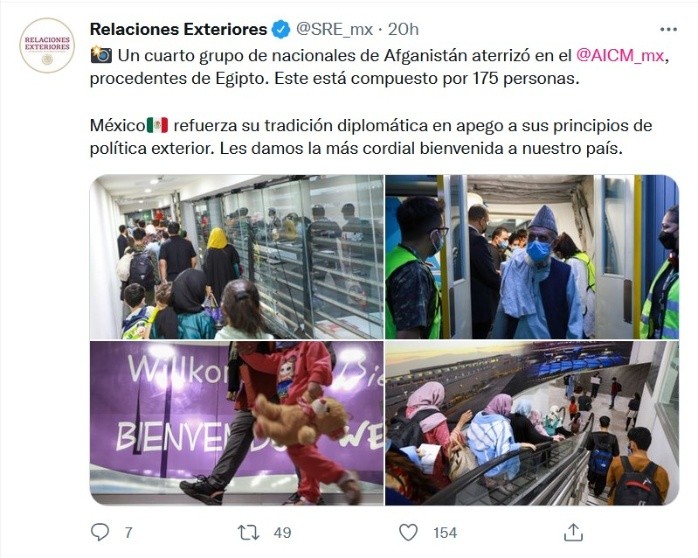The width and height of the screenshot is (698, 558).
Task: Open photo of people on the escalator
Action: [532, 423]
